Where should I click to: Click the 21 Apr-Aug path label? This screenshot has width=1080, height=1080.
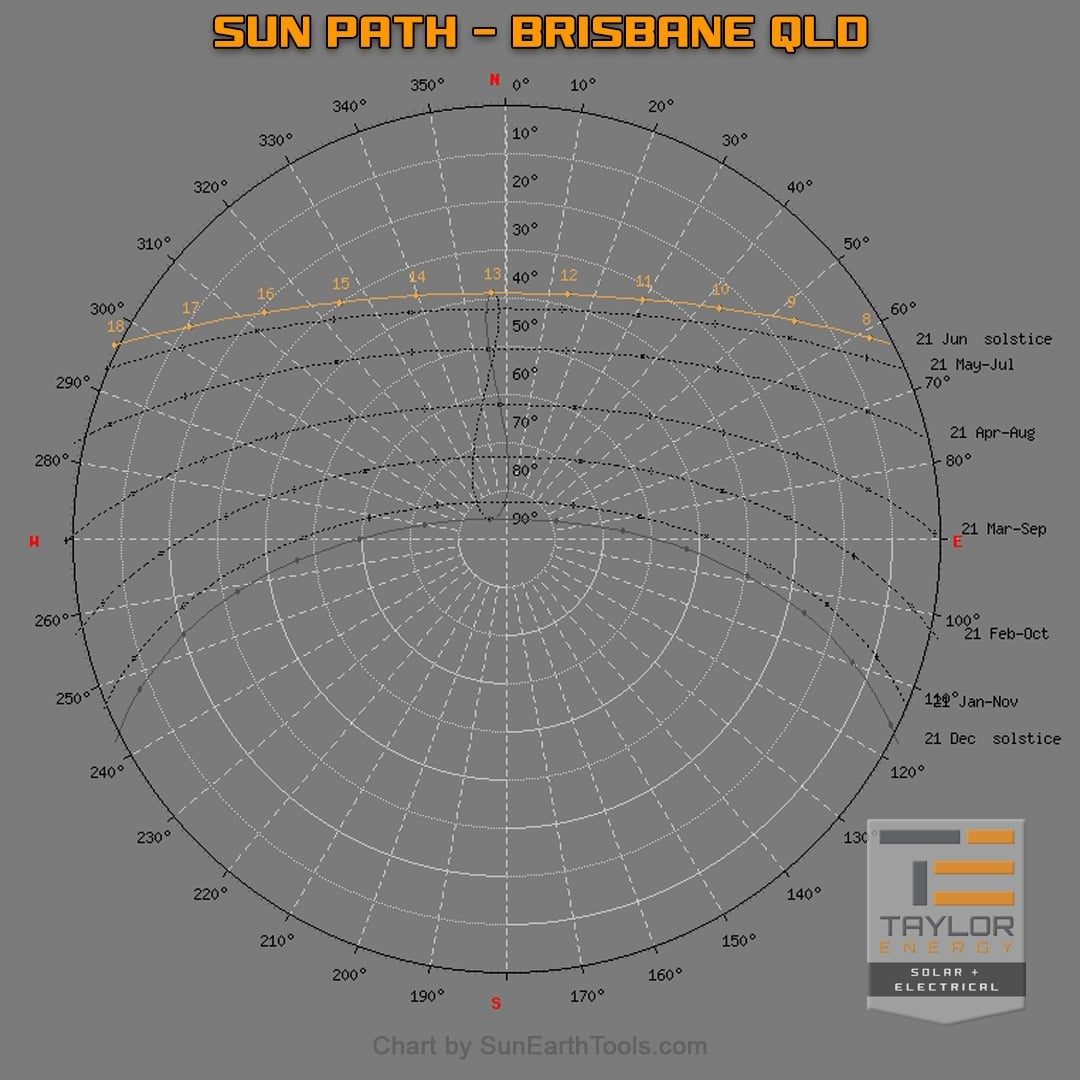tap(992, 433)
